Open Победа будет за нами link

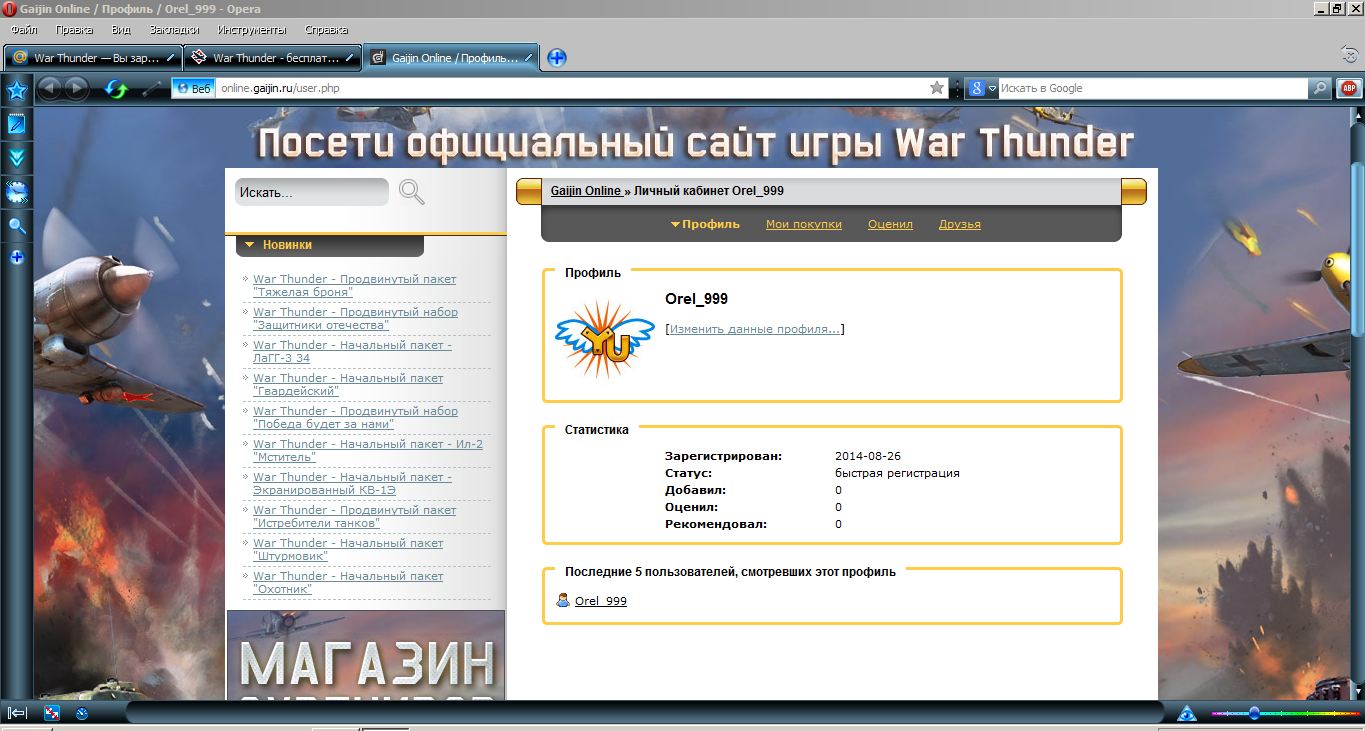(x=355, y=418)
